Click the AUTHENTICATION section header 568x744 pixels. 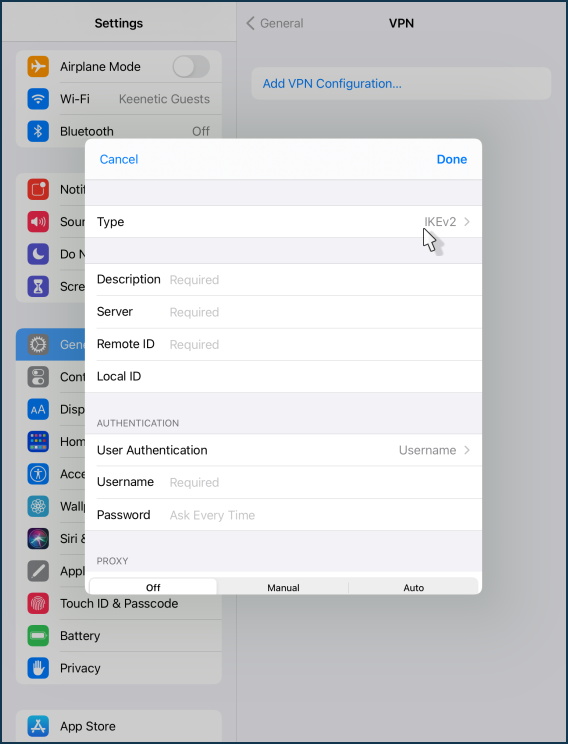point(138,423)
